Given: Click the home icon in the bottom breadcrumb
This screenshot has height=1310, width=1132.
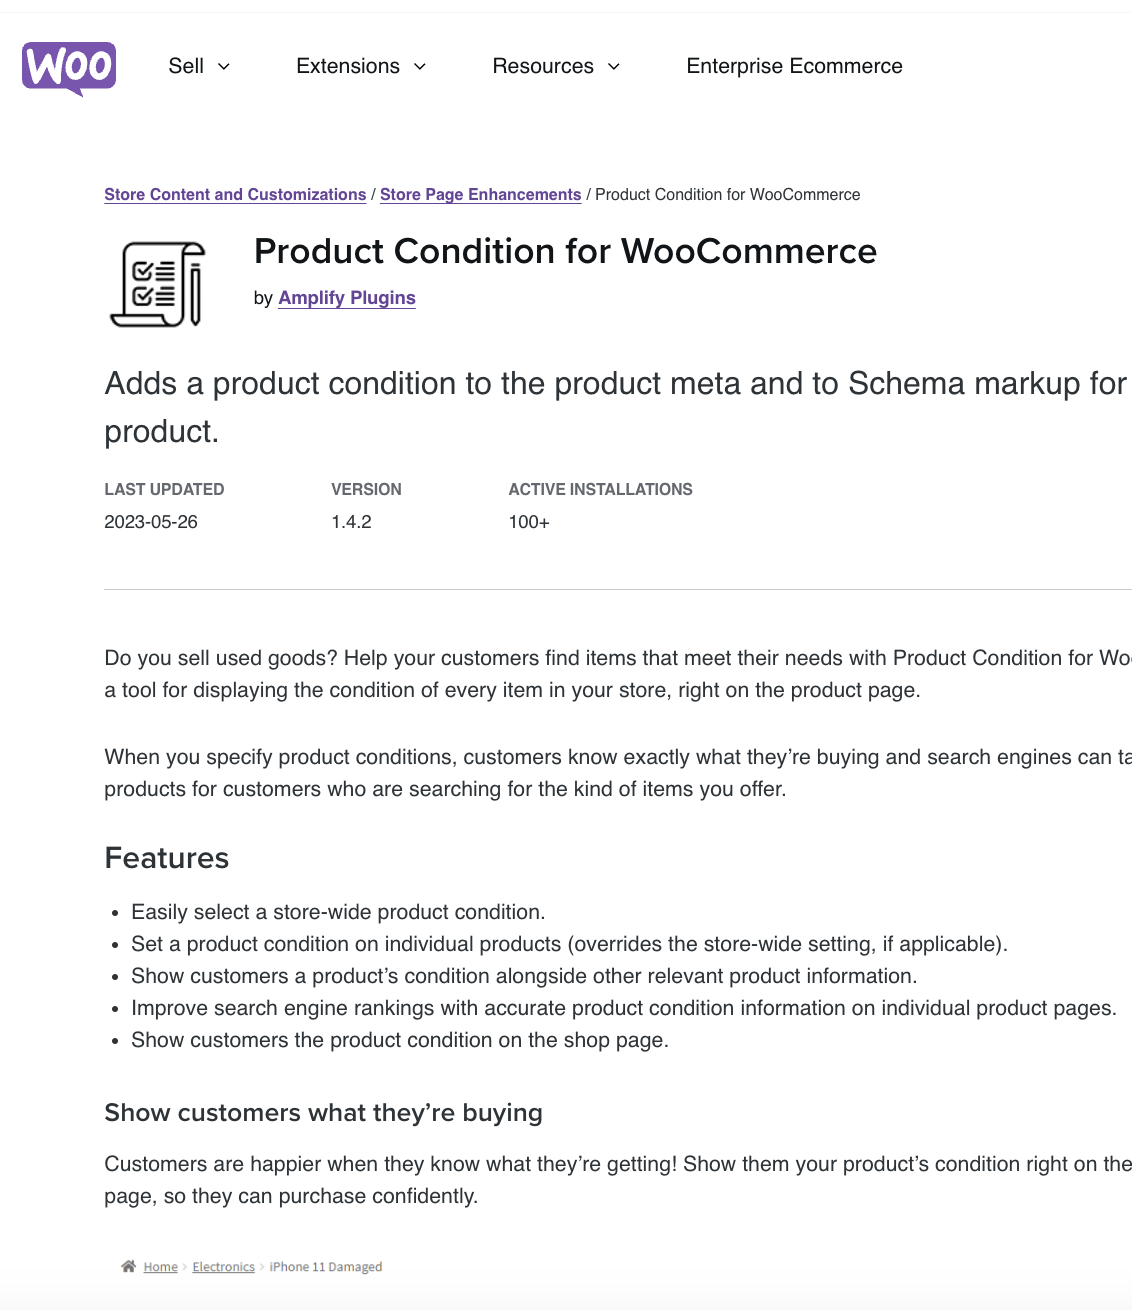Looking at the screenshot, I should click(x=129, y=1266).
